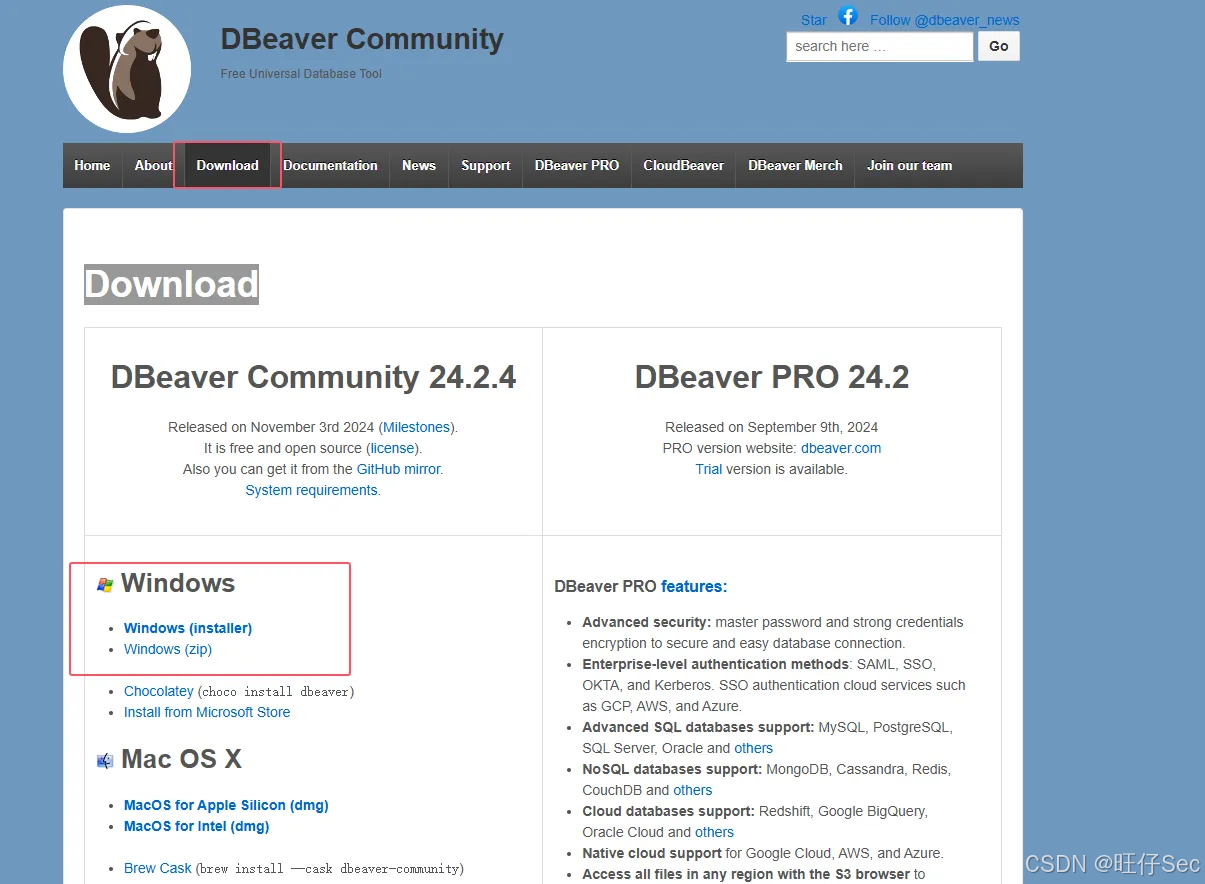Image resolution: width=1205 pixels, height=884 pixels.
Task: Click the 'Native cloud support' bullet text
Action: 652,853
